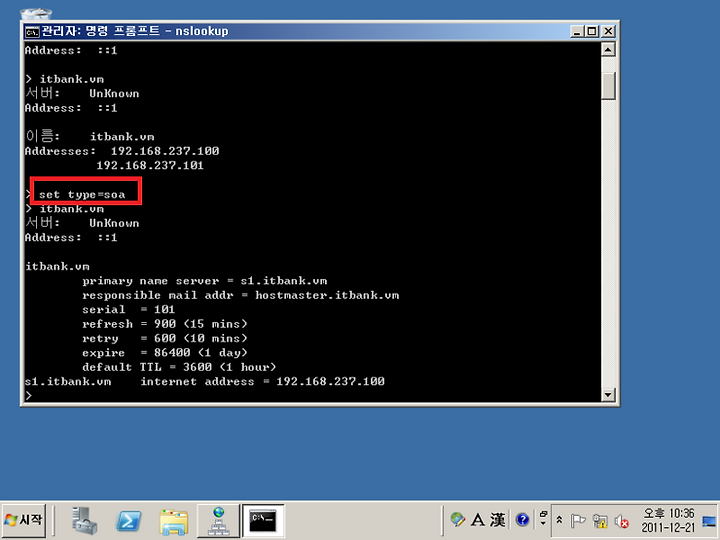Open Windows Explorer folder icon in taskbar

174,522
